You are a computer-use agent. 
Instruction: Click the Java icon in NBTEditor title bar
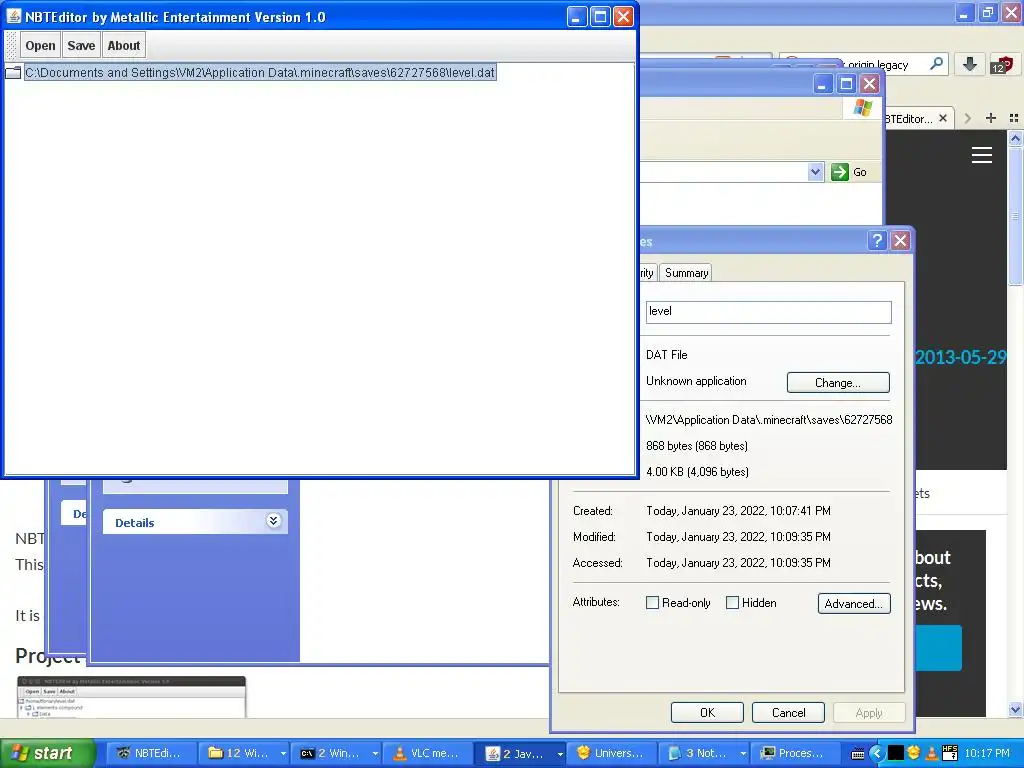[14, 16]
